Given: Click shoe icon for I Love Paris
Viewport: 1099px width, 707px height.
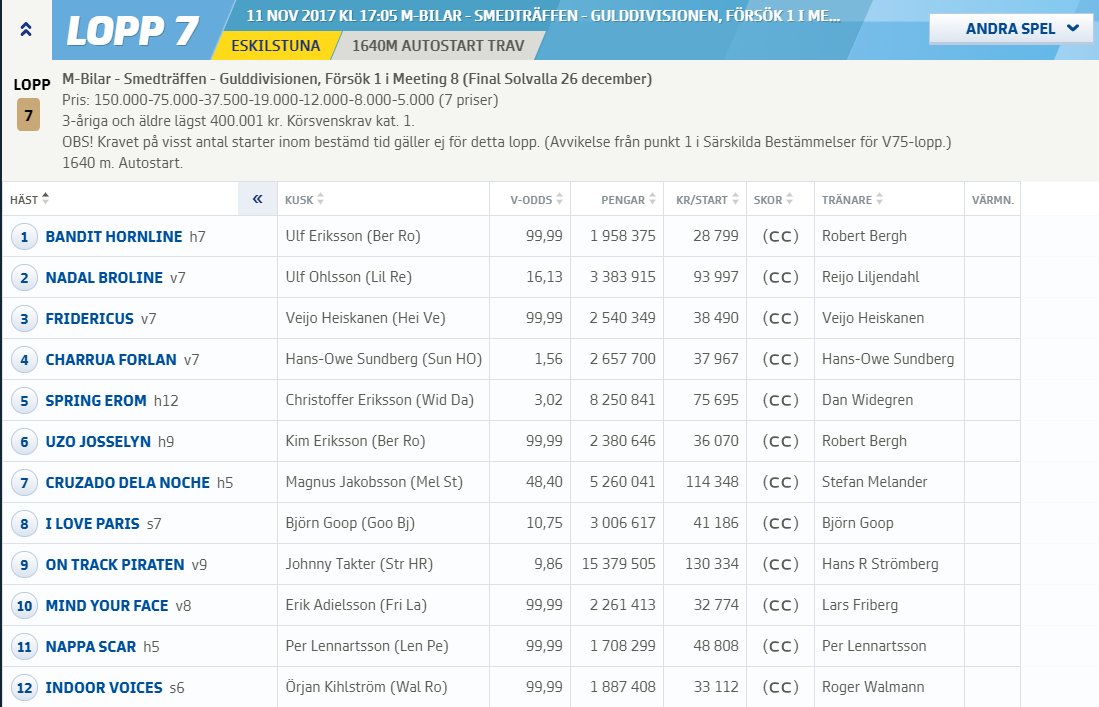Looking at the screenshot, I should pyautogui.click(x=780, y=523).
